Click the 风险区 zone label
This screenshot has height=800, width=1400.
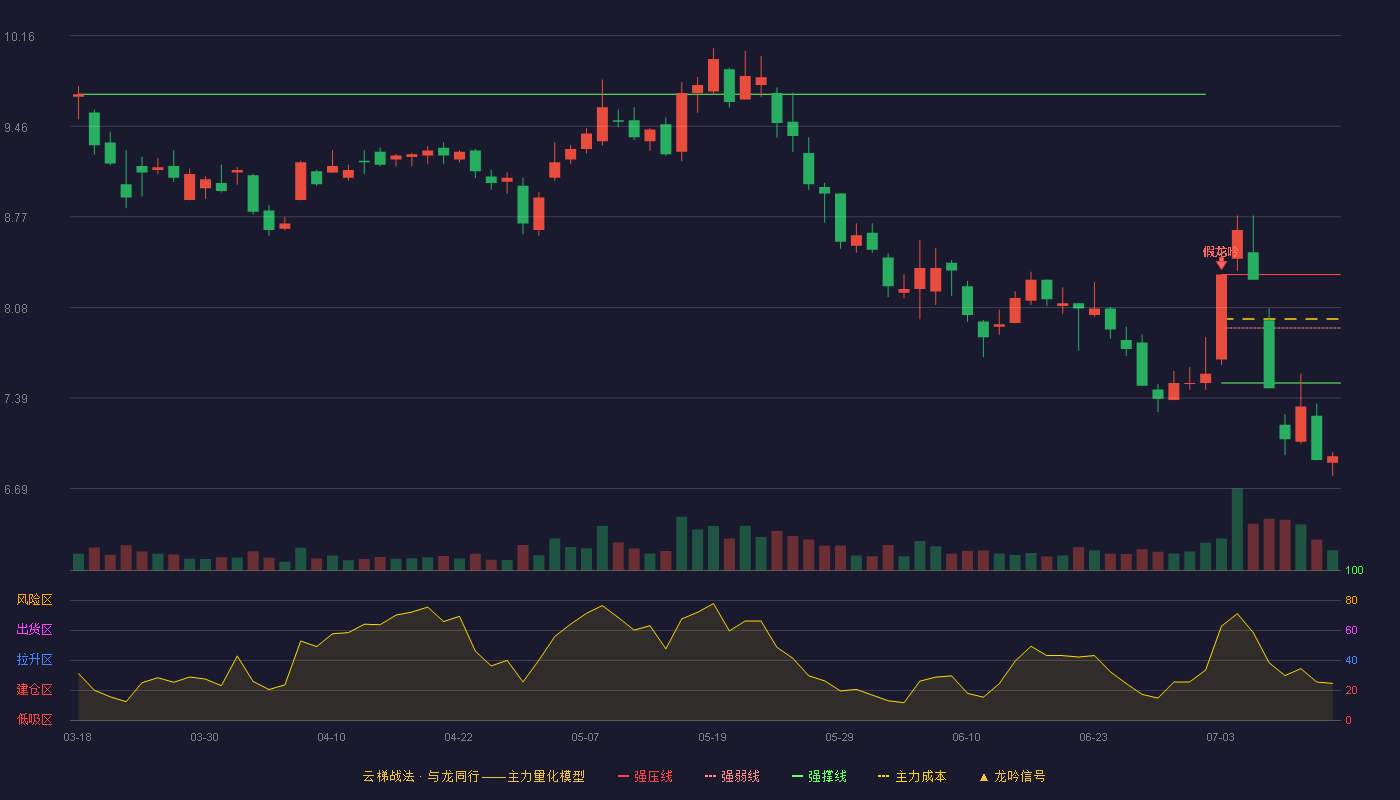tap(34, 600)
